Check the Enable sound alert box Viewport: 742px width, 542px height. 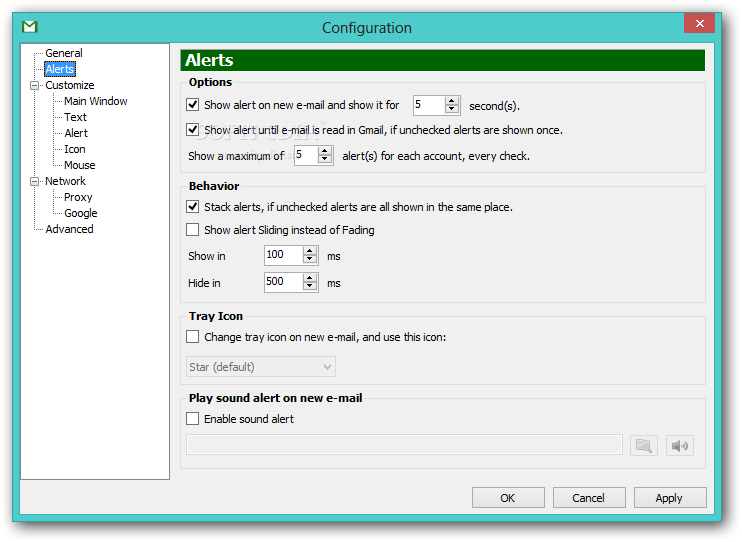[193, 418]
